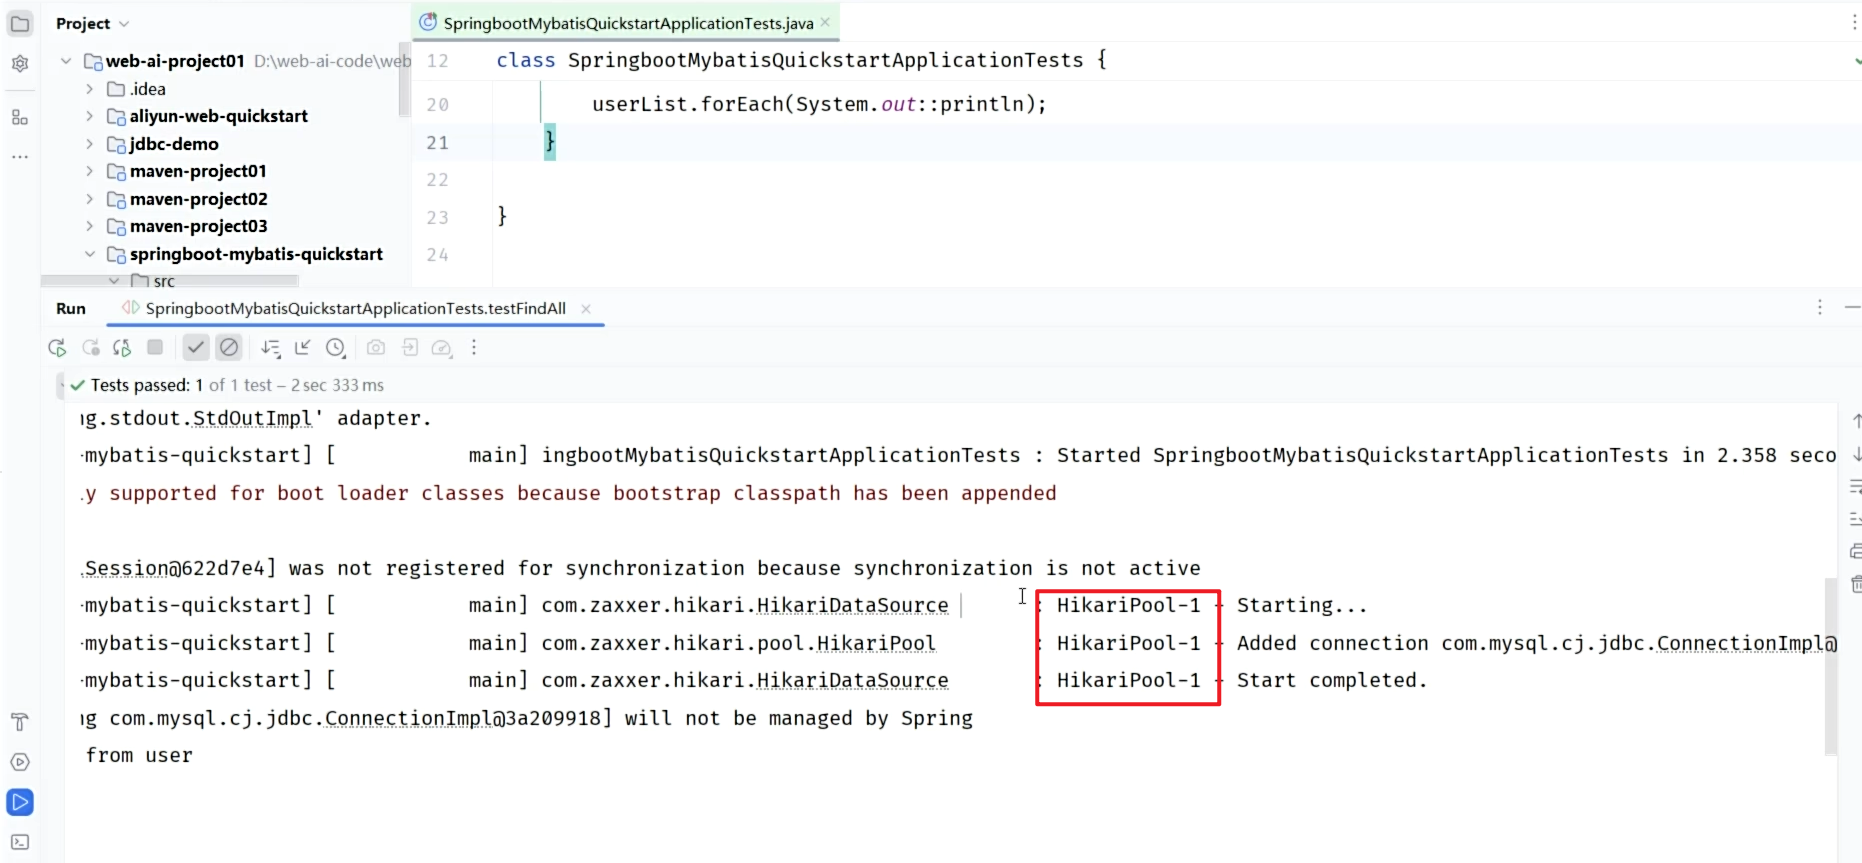Click the console vertical scrollbar
The image size is (1862, 863).
coord(1831,666)
